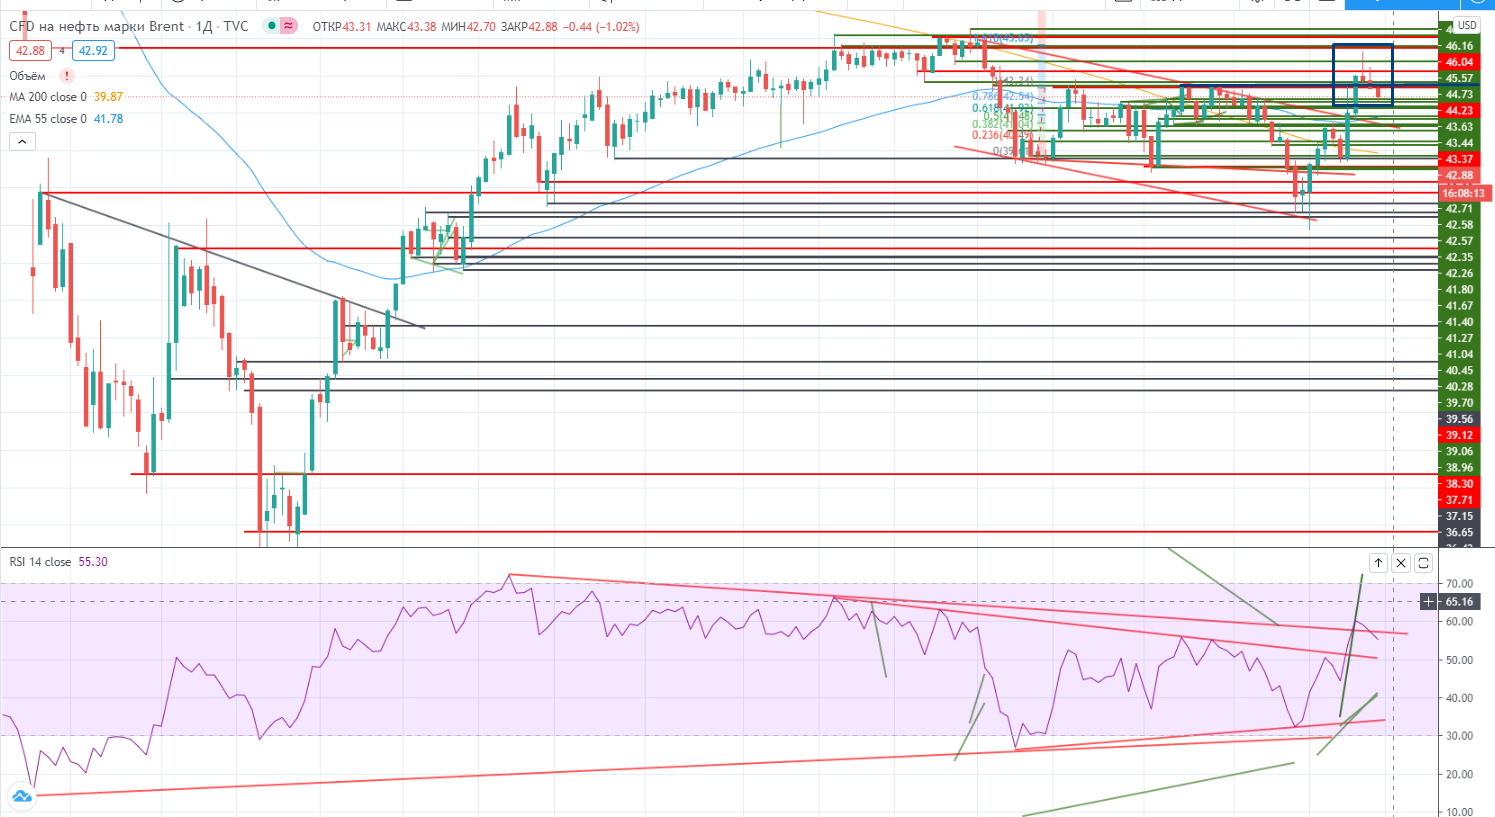This screenshot has width=1495, height=817.
Task: Click the 44.73 label on price scale
Action: (x=1459, y=95)
